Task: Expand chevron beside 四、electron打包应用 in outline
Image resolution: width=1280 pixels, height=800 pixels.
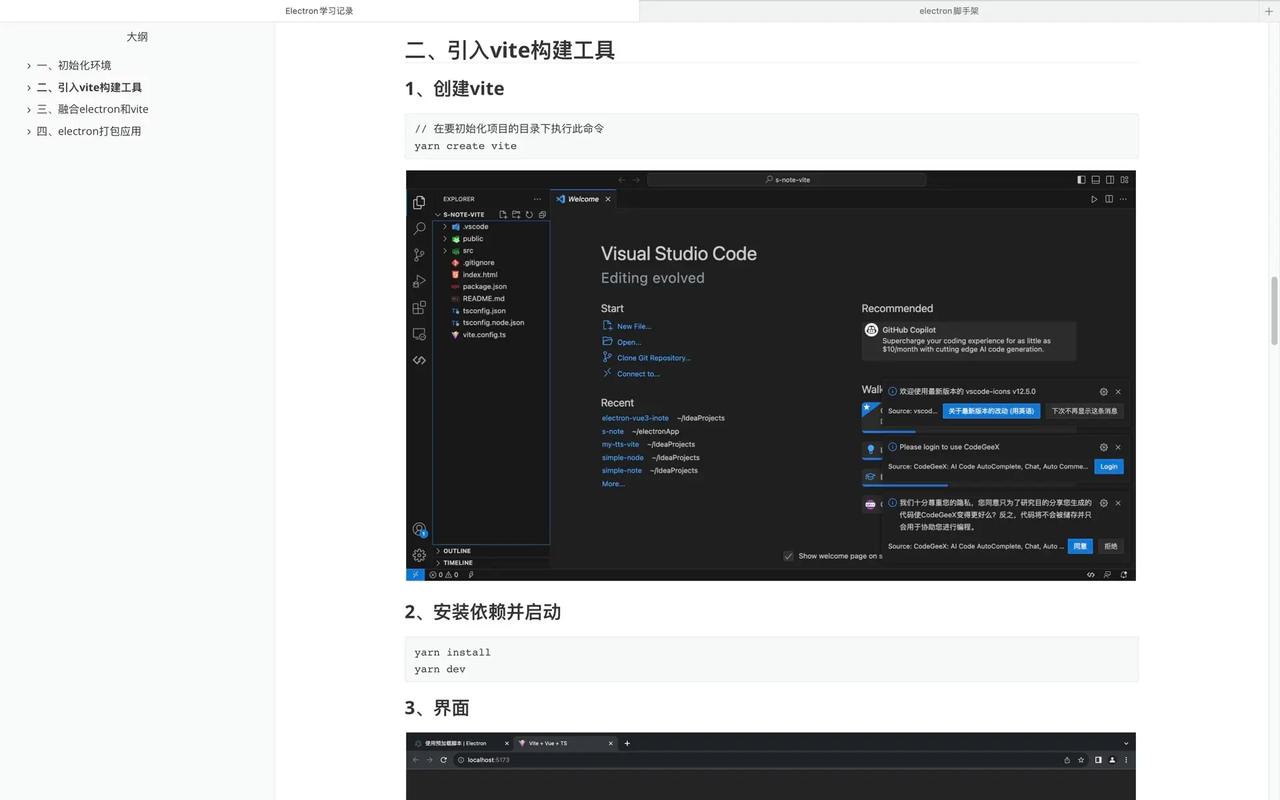Action: coord(29,132)
